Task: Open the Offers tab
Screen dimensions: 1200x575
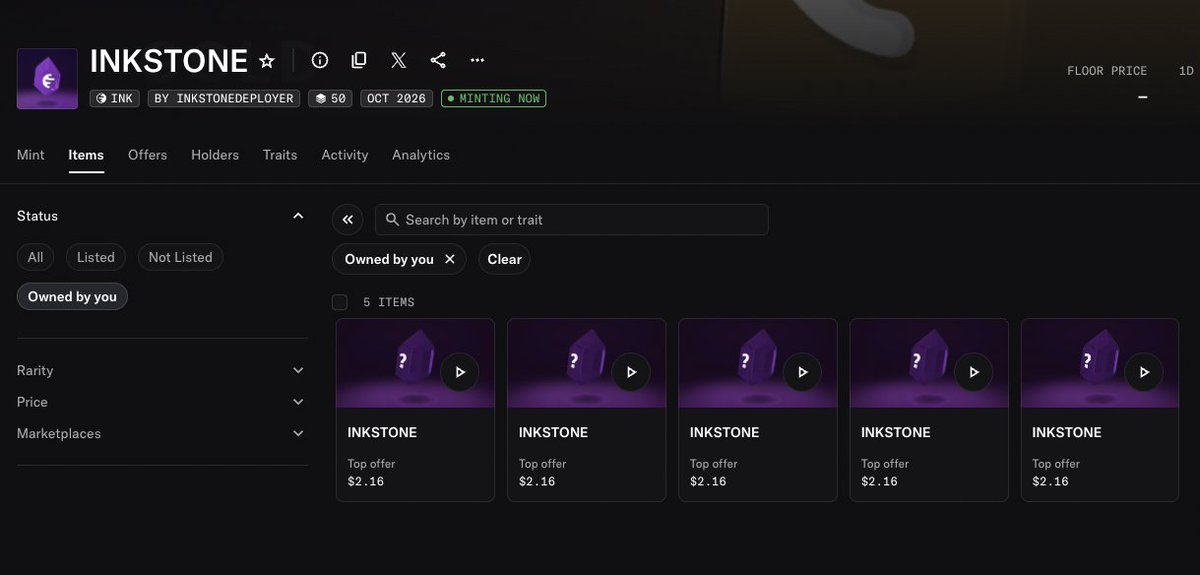Action: tap(148, 155)
